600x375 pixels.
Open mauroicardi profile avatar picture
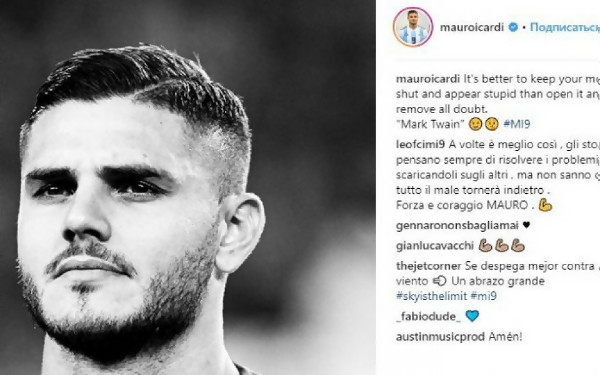pyautogui.click(x=412, y=27)
